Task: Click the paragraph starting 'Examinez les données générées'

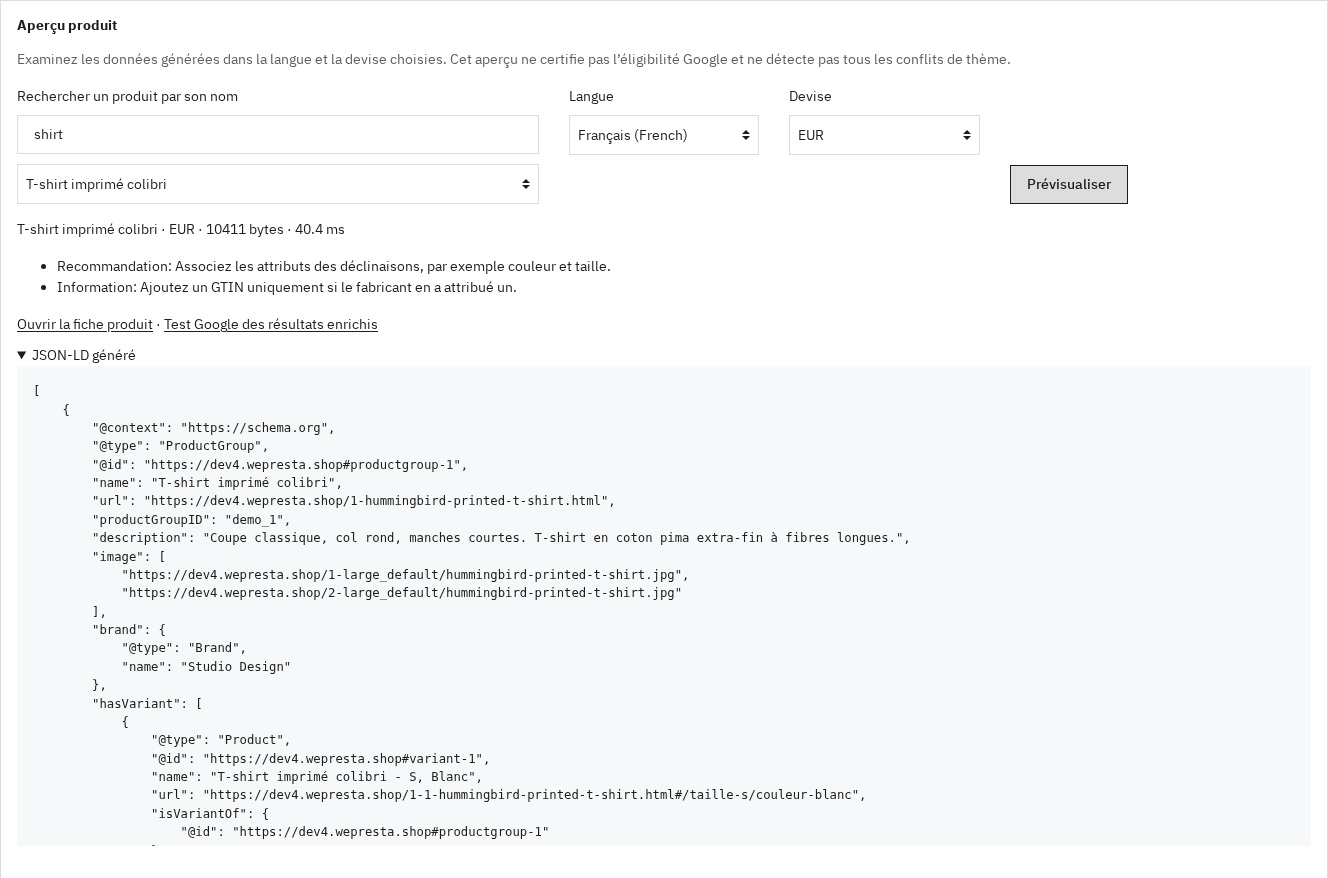Action: (x=514, y=59)
